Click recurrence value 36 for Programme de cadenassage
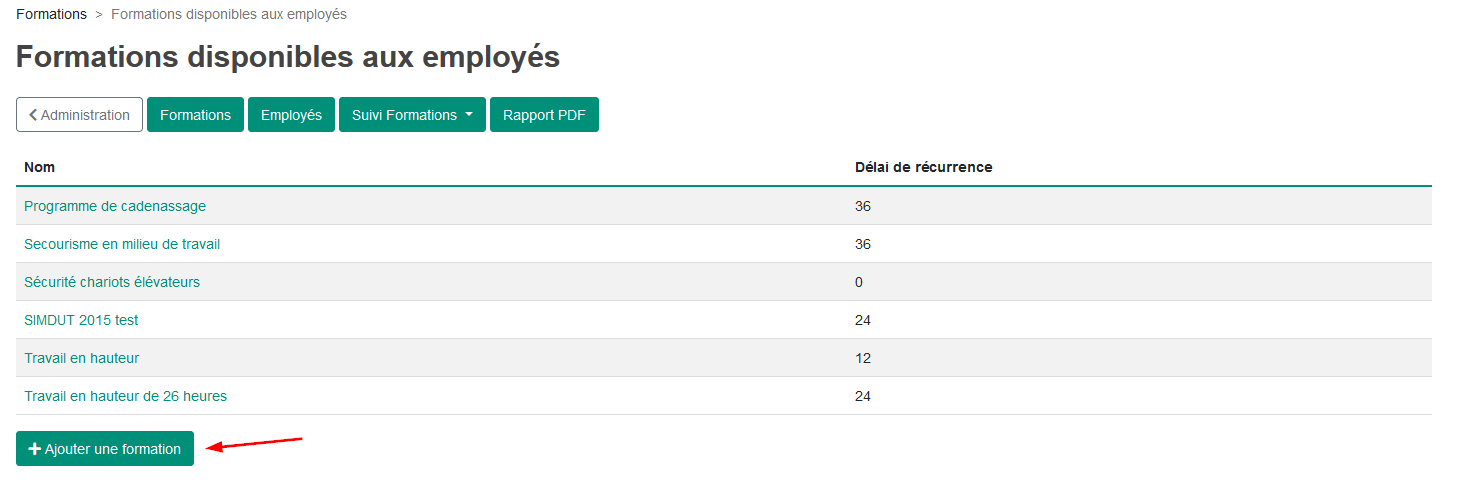1472x494 pixels. [863, 206]
